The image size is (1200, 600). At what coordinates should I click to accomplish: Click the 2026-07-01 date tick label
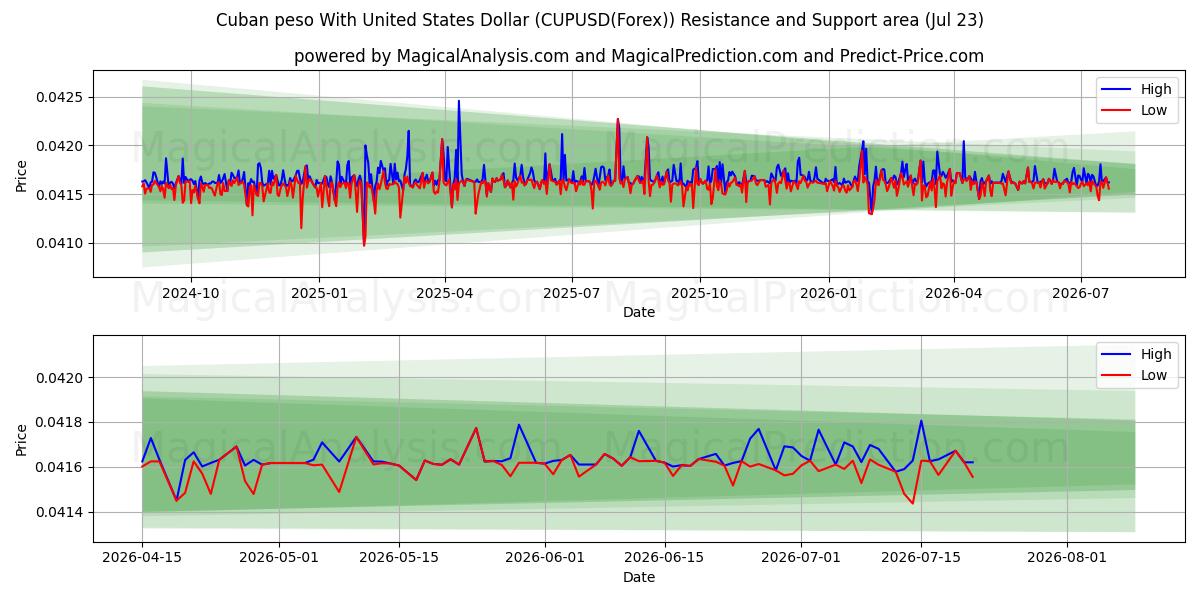(x=802, y=559)
